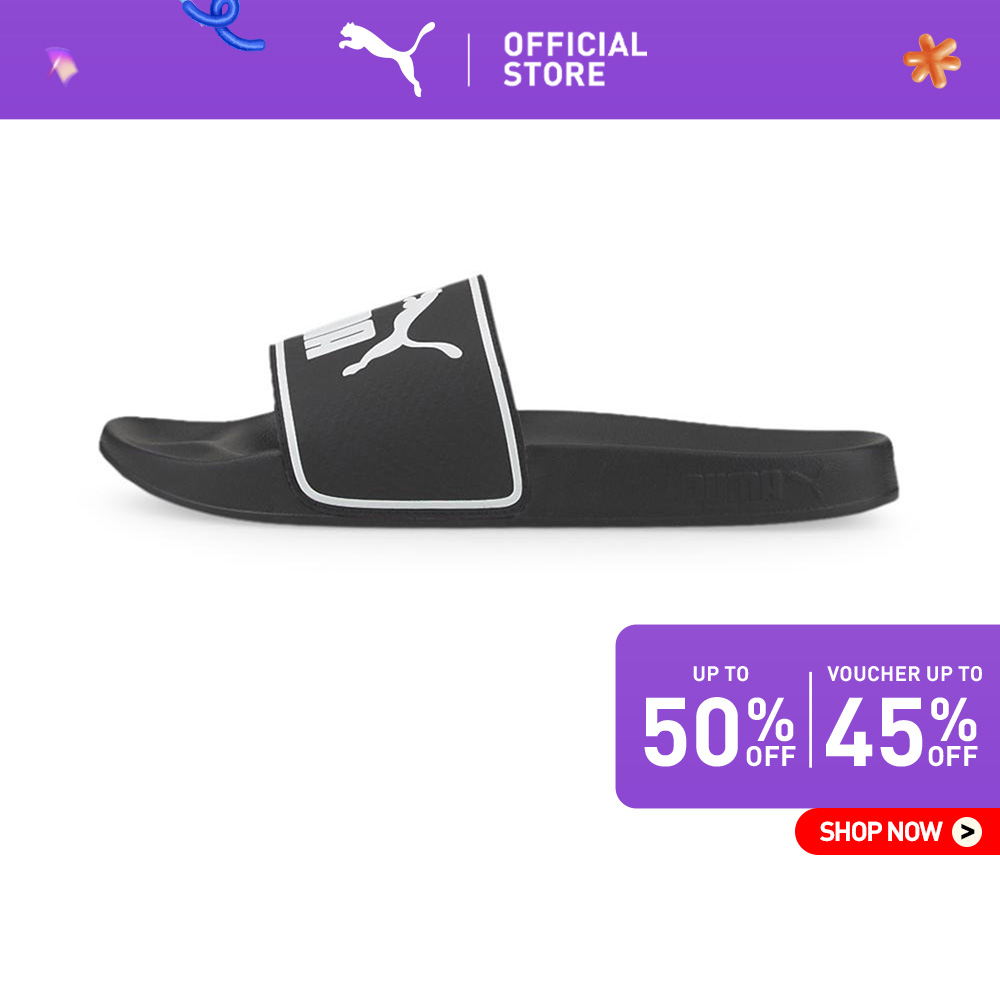
Task: Click the Voucher Up To 45% Off offer
Action: point(903,716)
